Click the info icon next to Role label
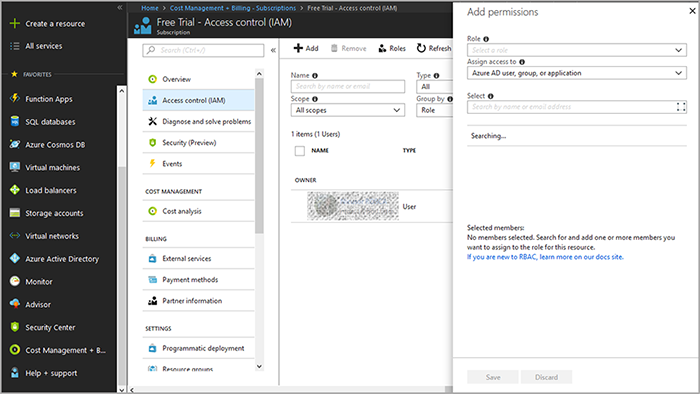700x394 pixels. point(486,39)
